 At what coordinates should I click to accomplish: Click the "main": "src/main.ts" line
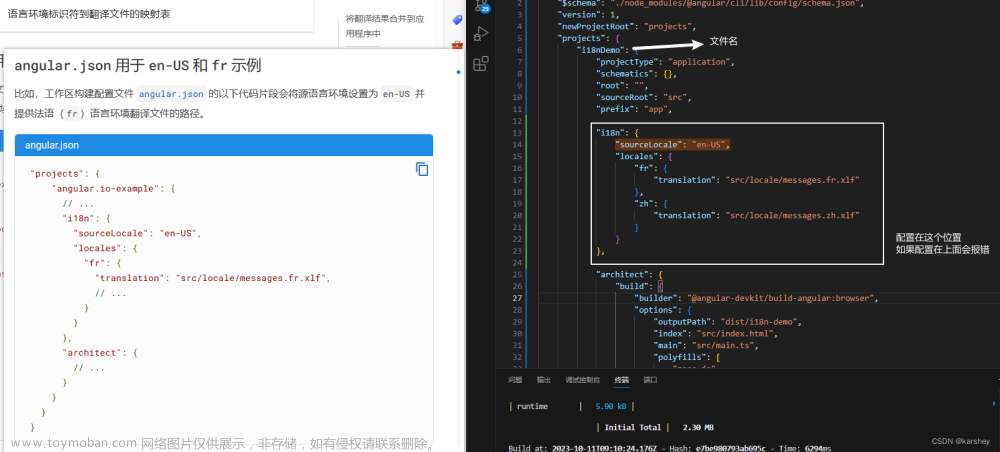click(705, 346)
